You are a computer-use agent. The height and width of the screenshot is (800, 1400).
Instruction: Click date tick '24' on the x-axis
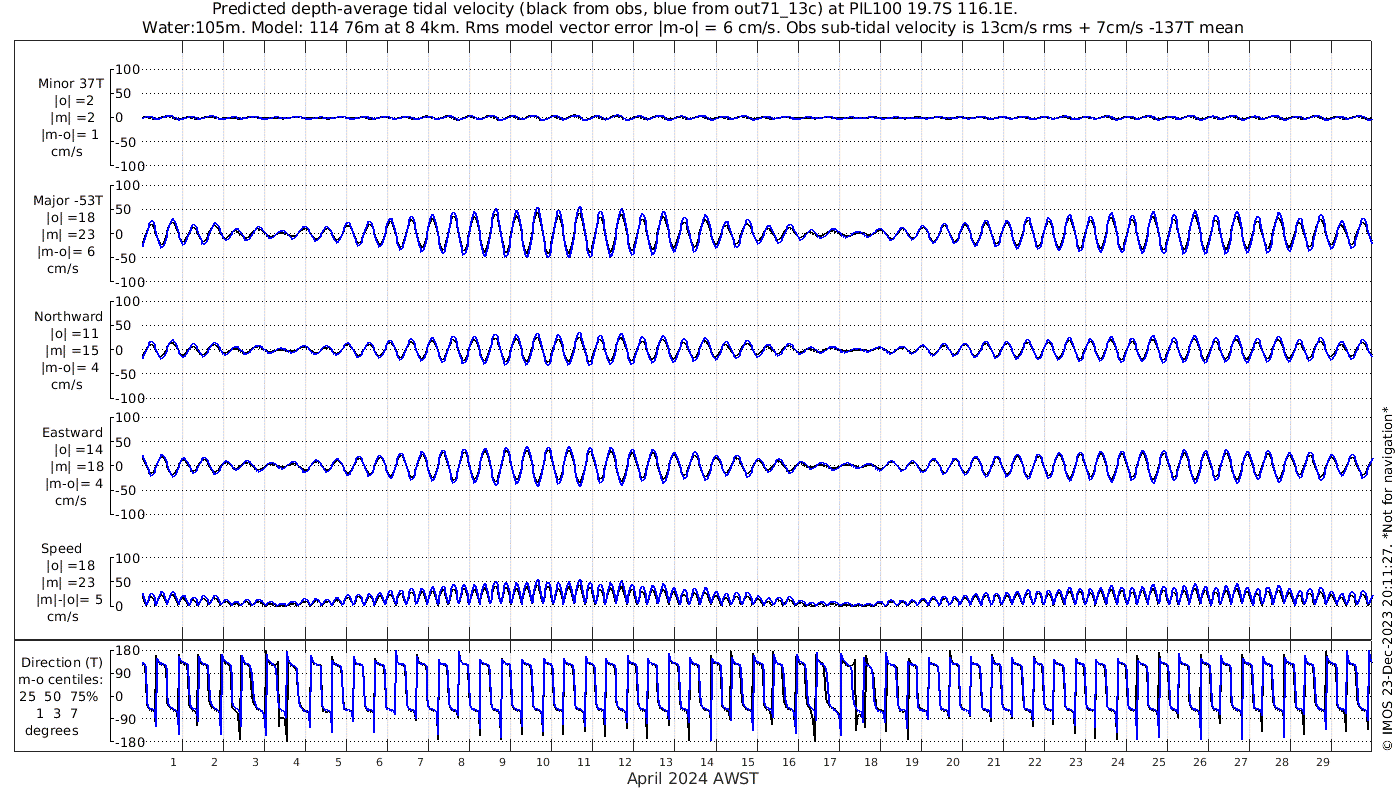point(1117,762)
